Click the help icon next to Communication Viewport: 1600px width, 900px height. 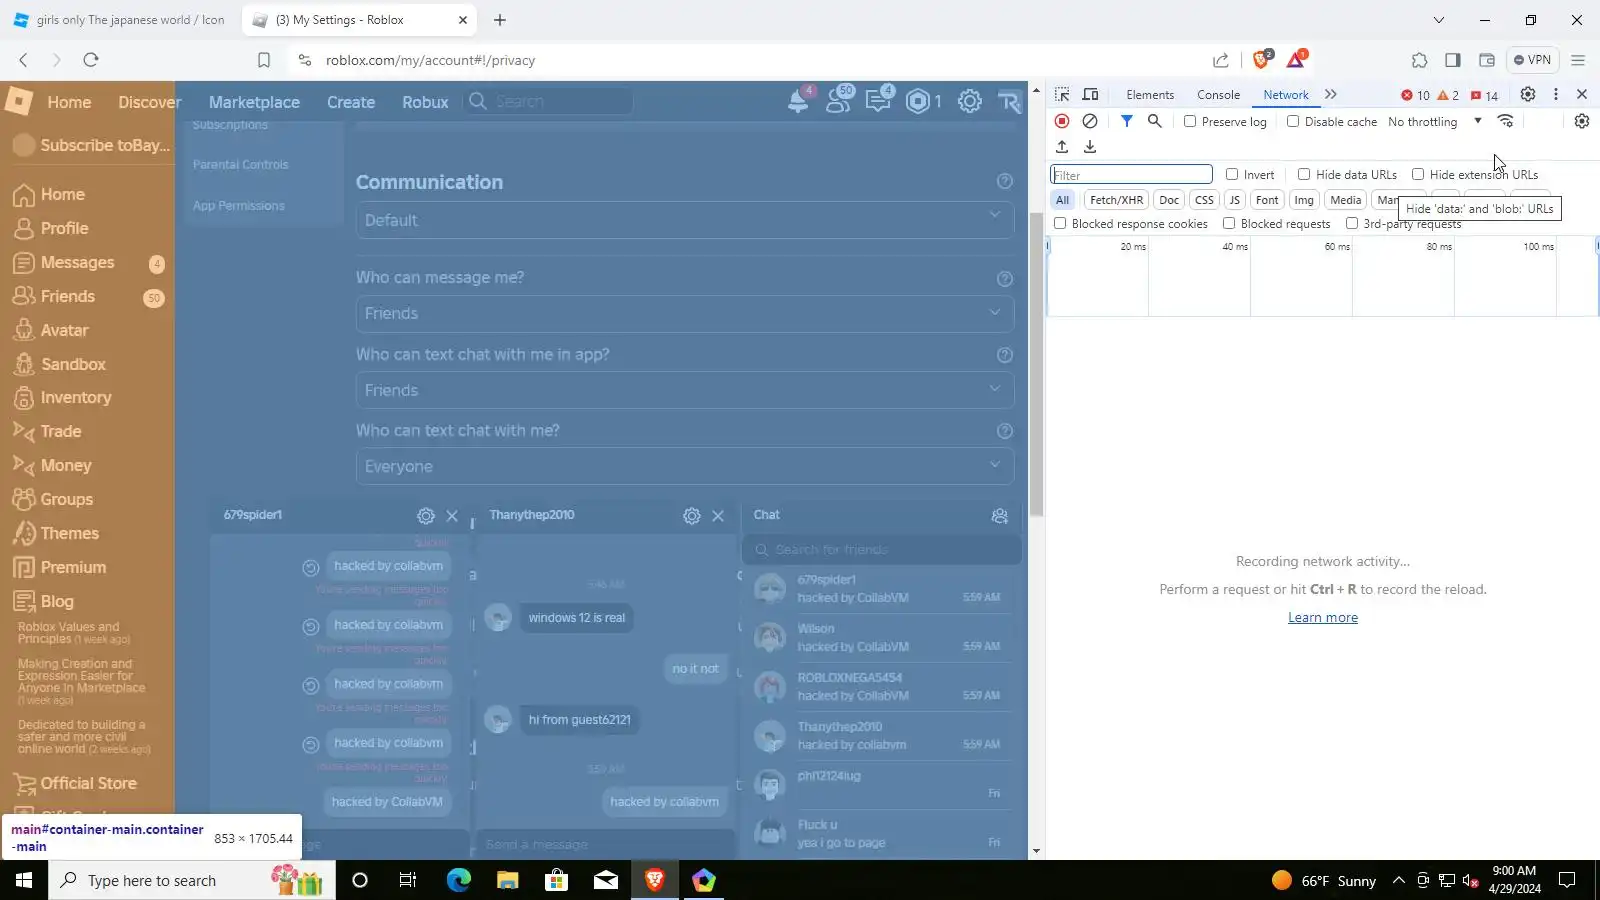tap(1005, 181)
